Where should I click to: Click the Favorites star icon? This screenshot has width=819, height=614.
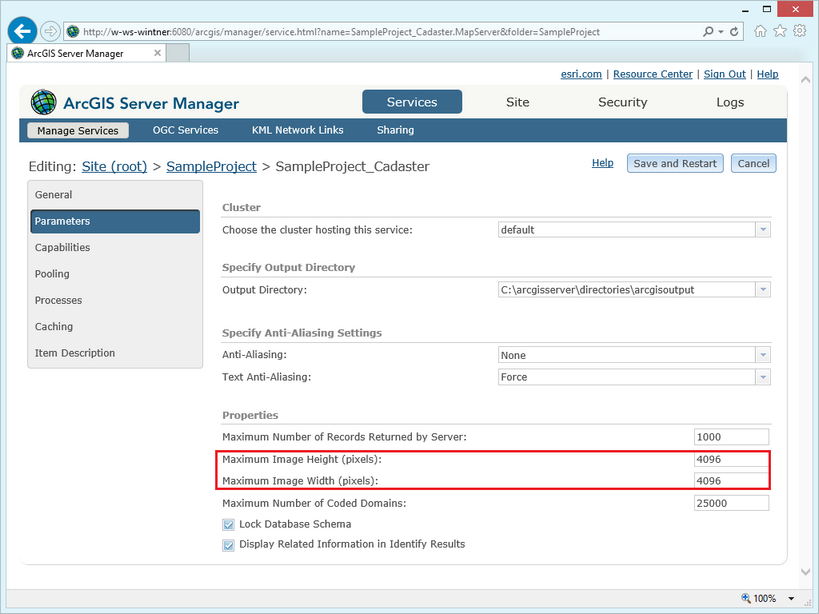tap(779, 31)
